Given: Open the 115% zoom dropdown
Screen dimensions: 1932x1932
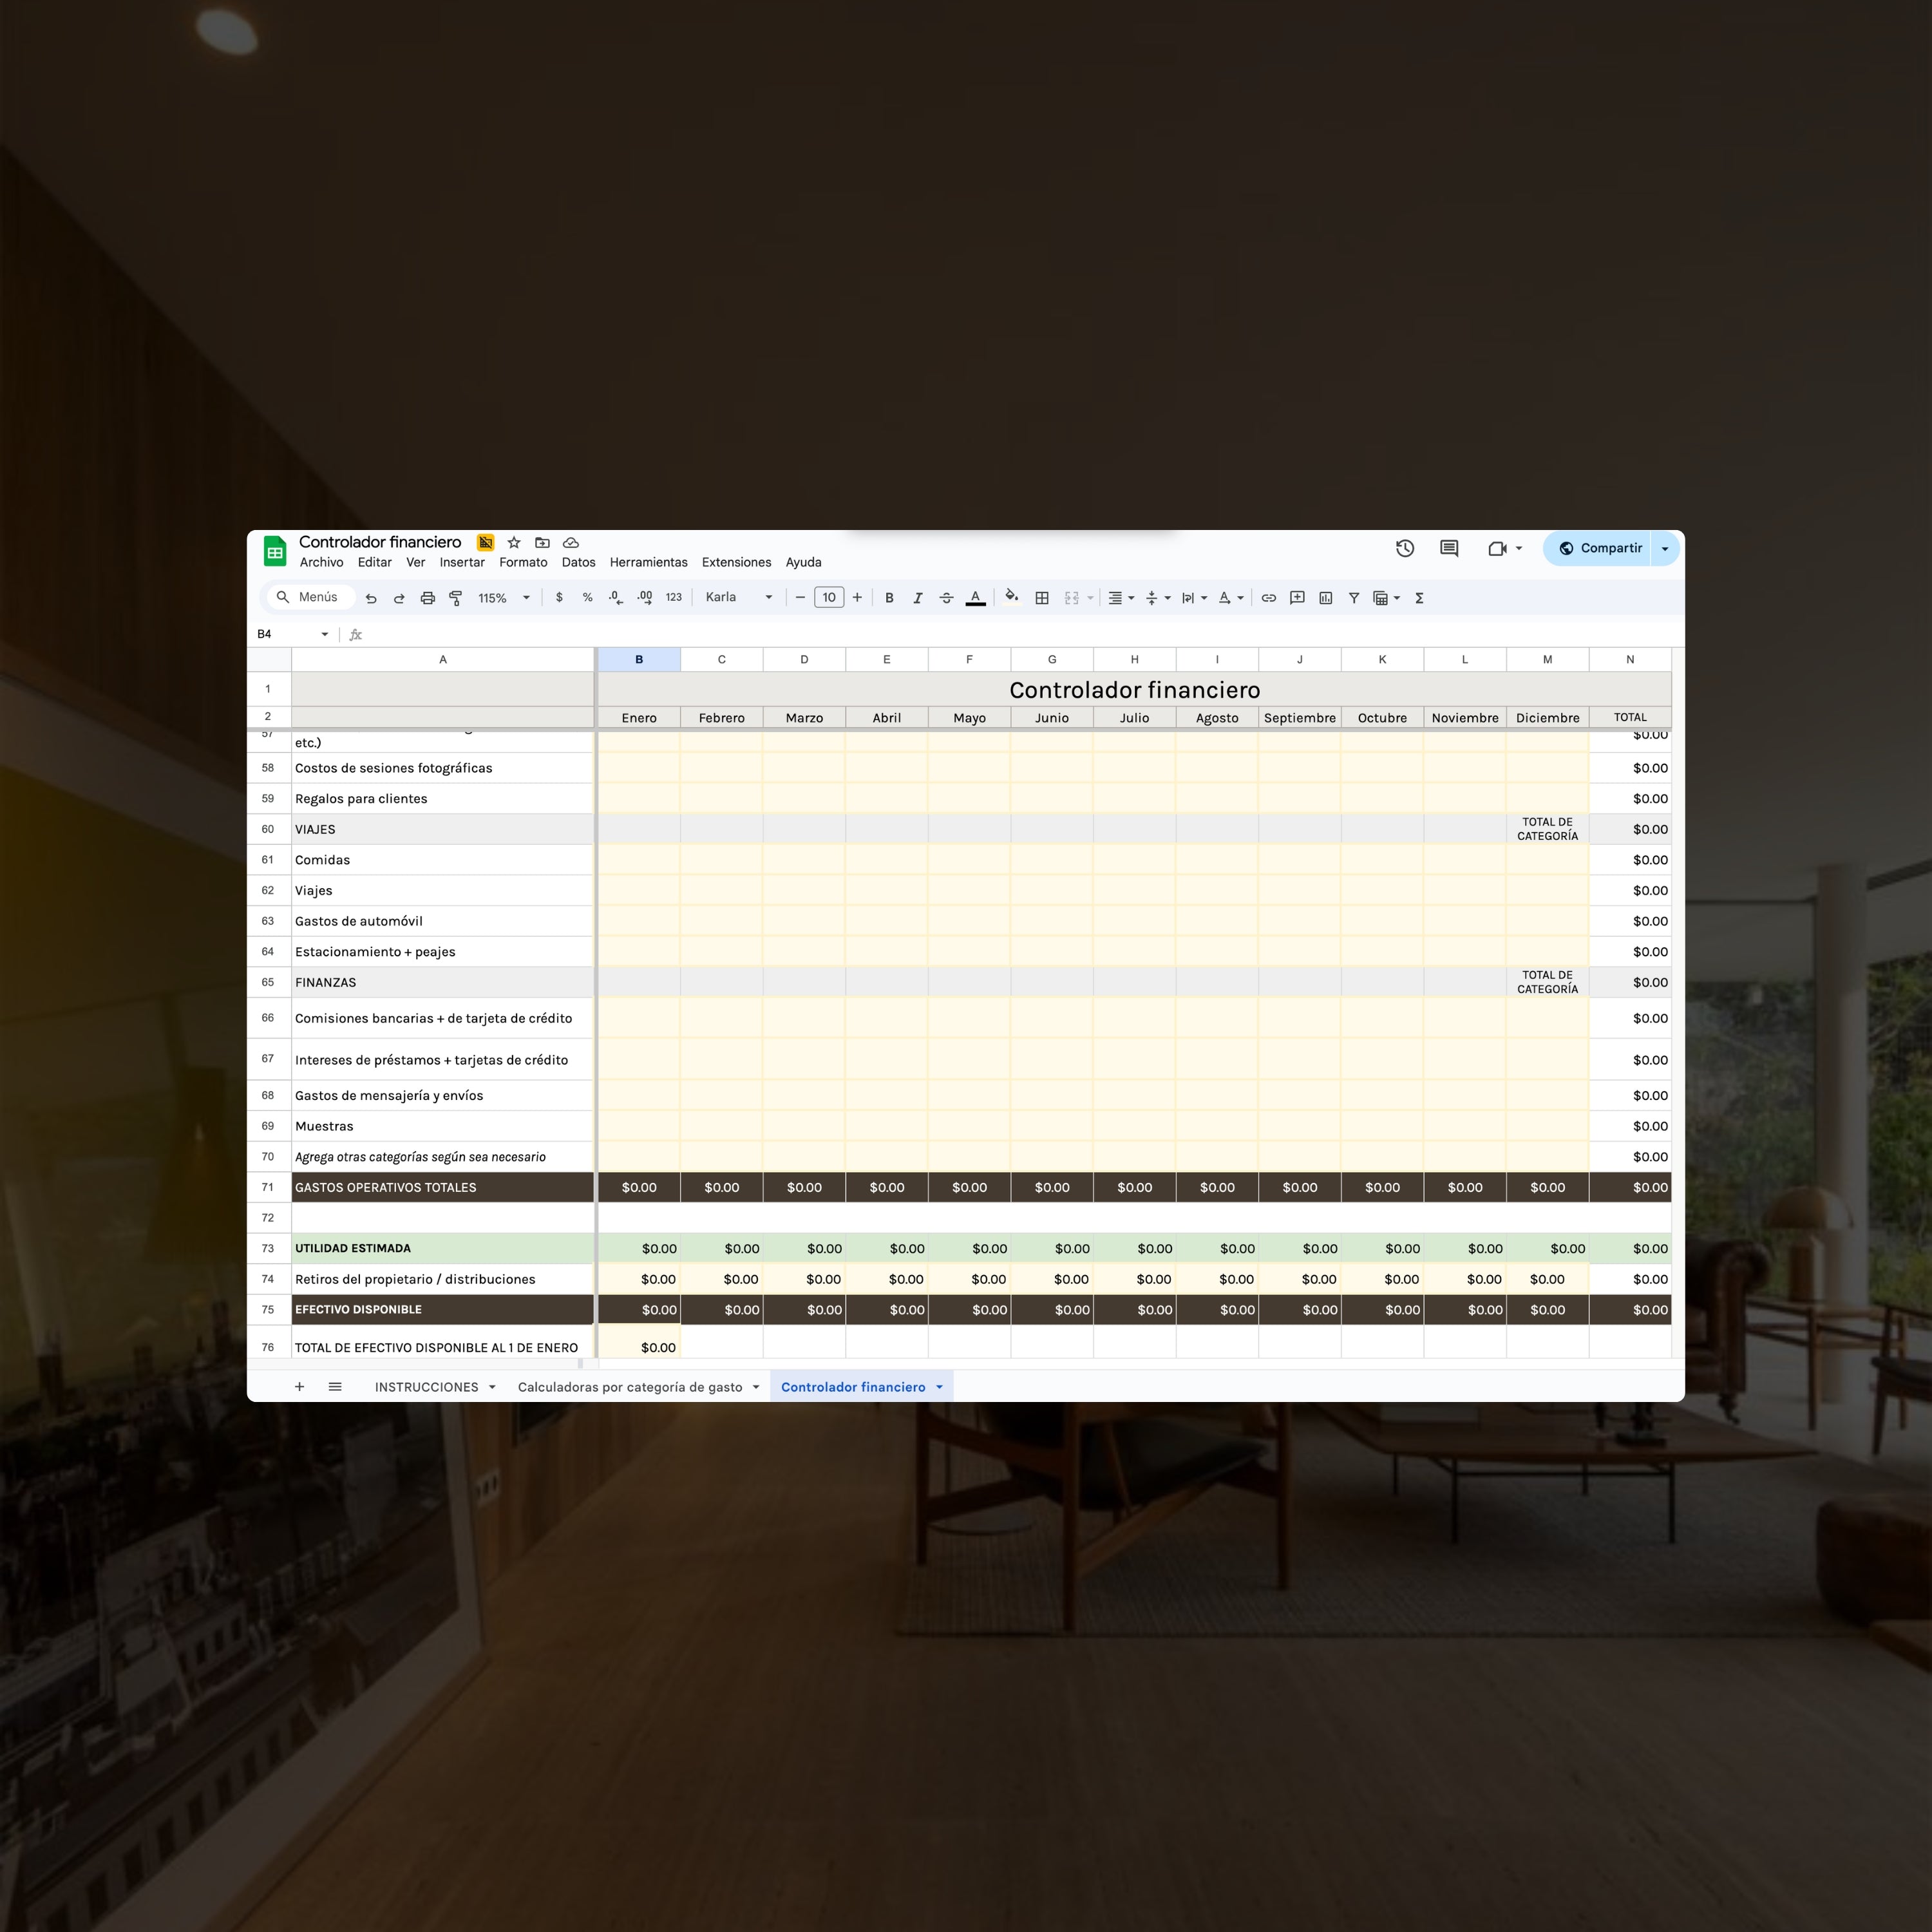Looking at the screenshot, I should (500, 597).
